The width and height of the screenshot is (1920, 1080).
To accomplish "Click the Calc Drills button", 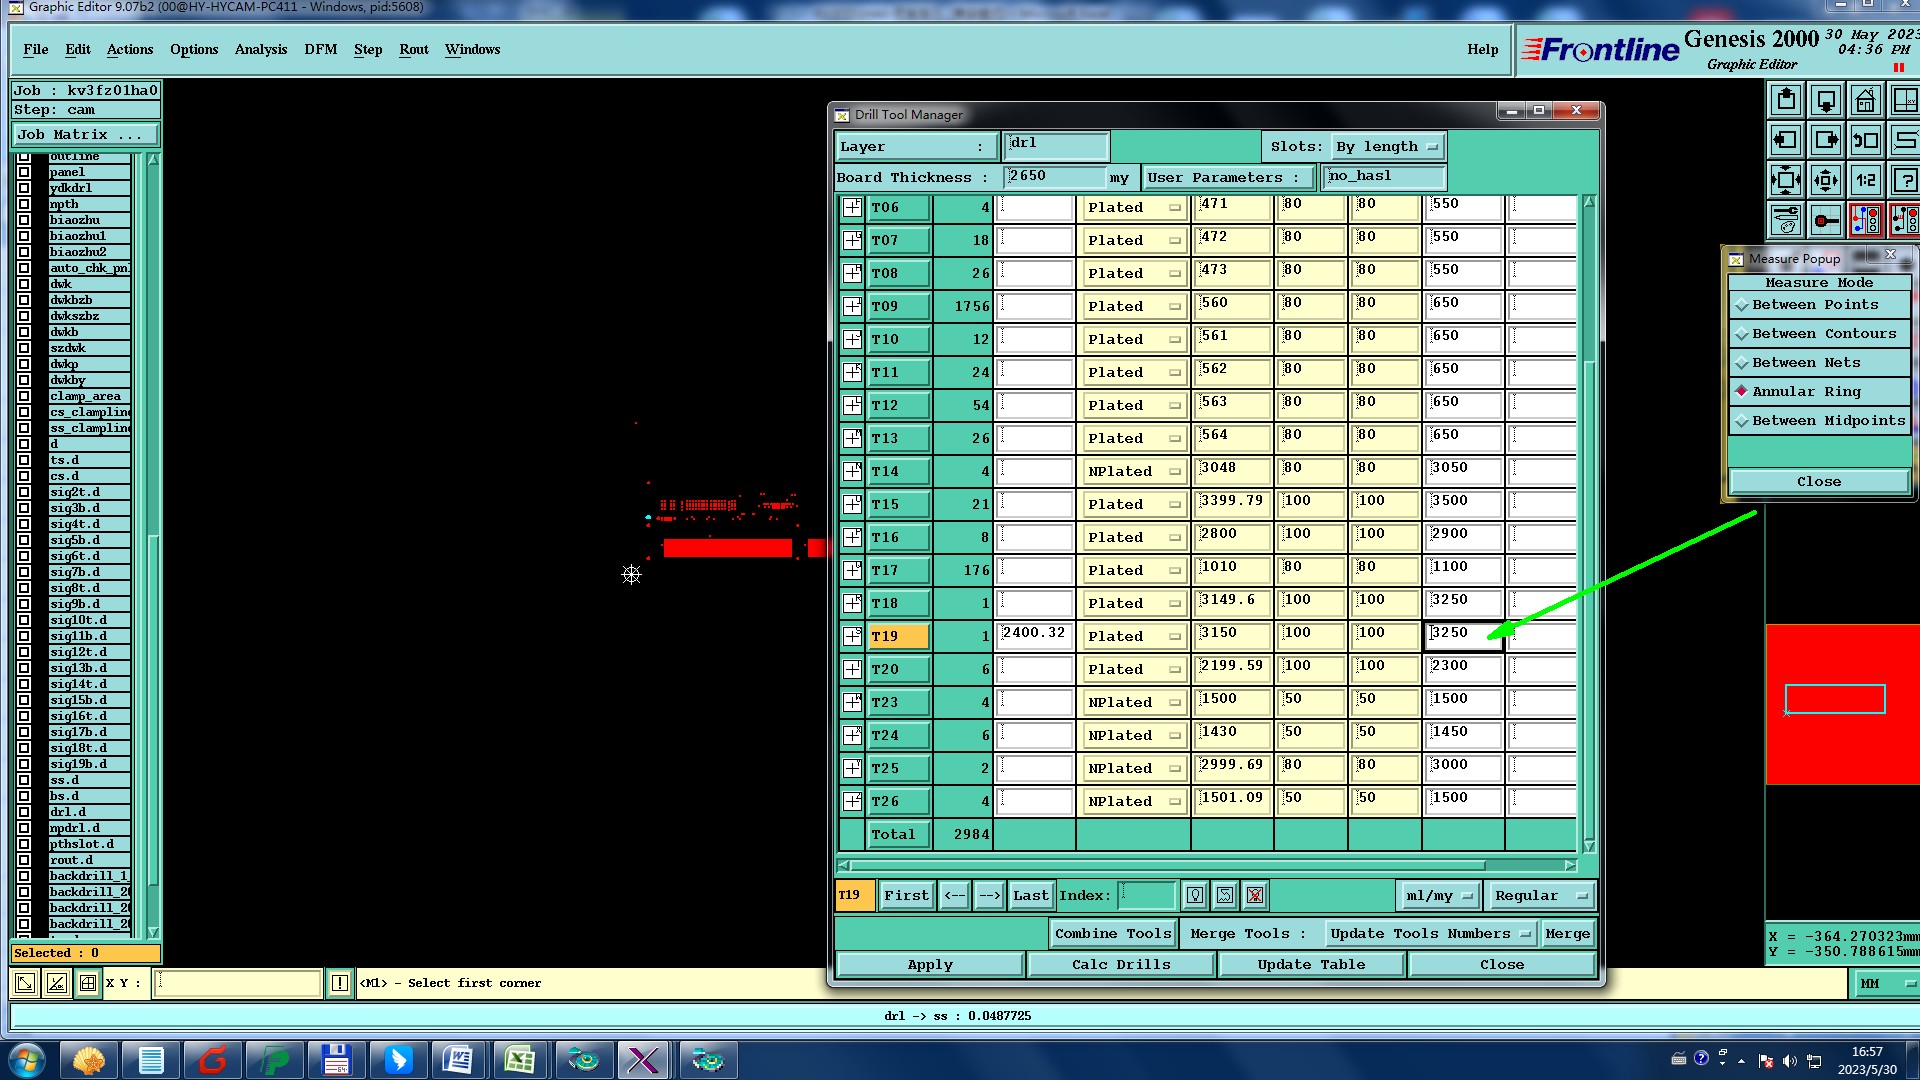I will point(1120,965).
